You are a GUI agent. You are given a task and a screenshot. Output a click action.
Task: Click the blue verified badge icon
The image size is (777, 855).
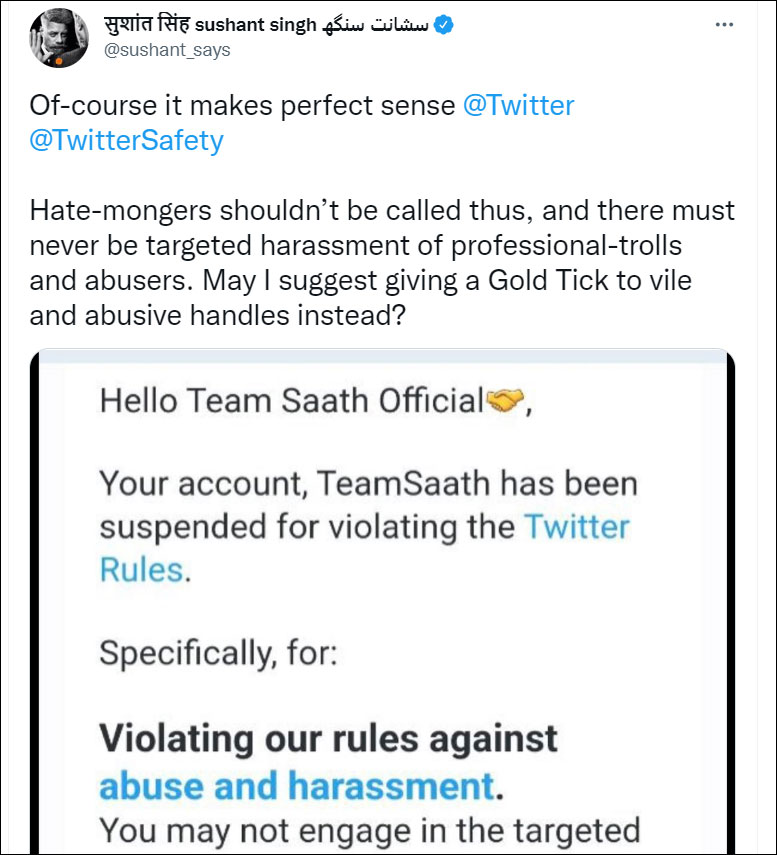(x=444, y=26)
